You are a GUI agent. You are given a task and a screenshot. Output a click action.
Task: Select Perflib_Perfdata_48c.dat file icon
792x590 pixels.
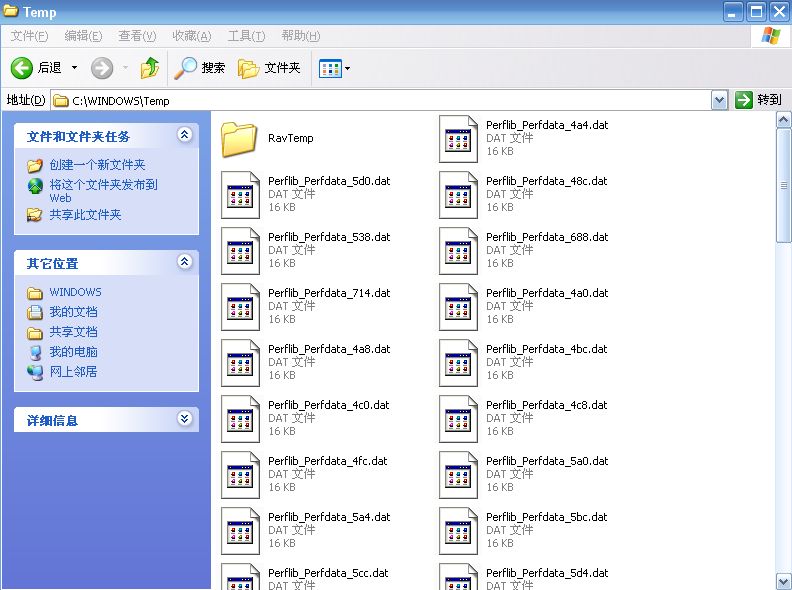(x=458, y=195)
